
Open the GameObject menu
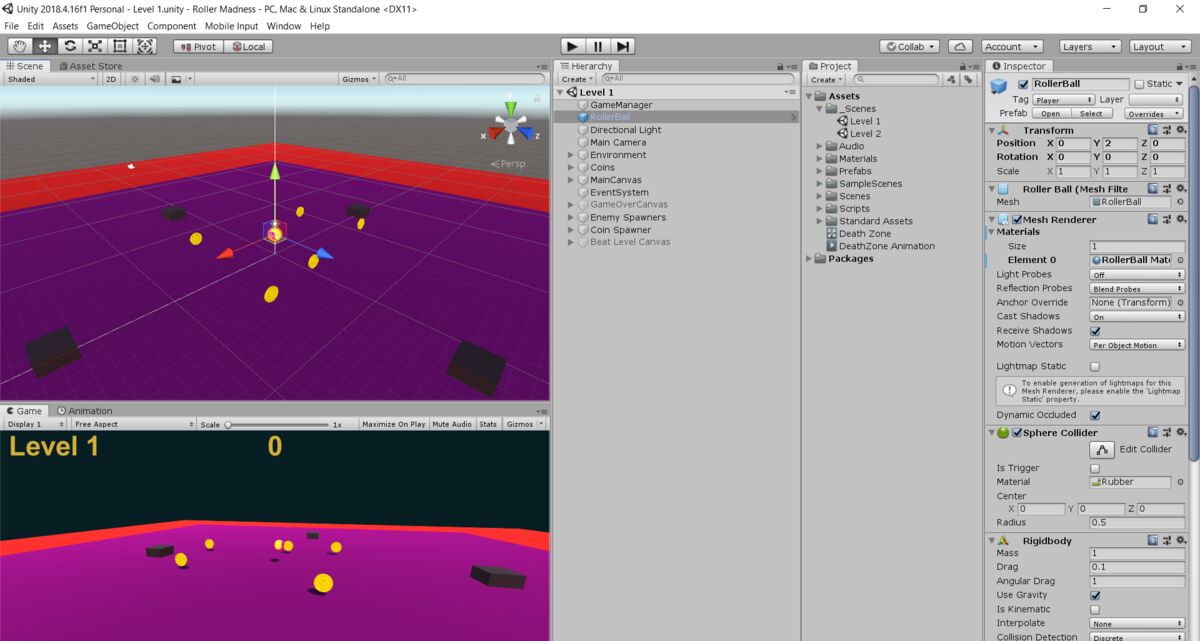coord(113,26)
